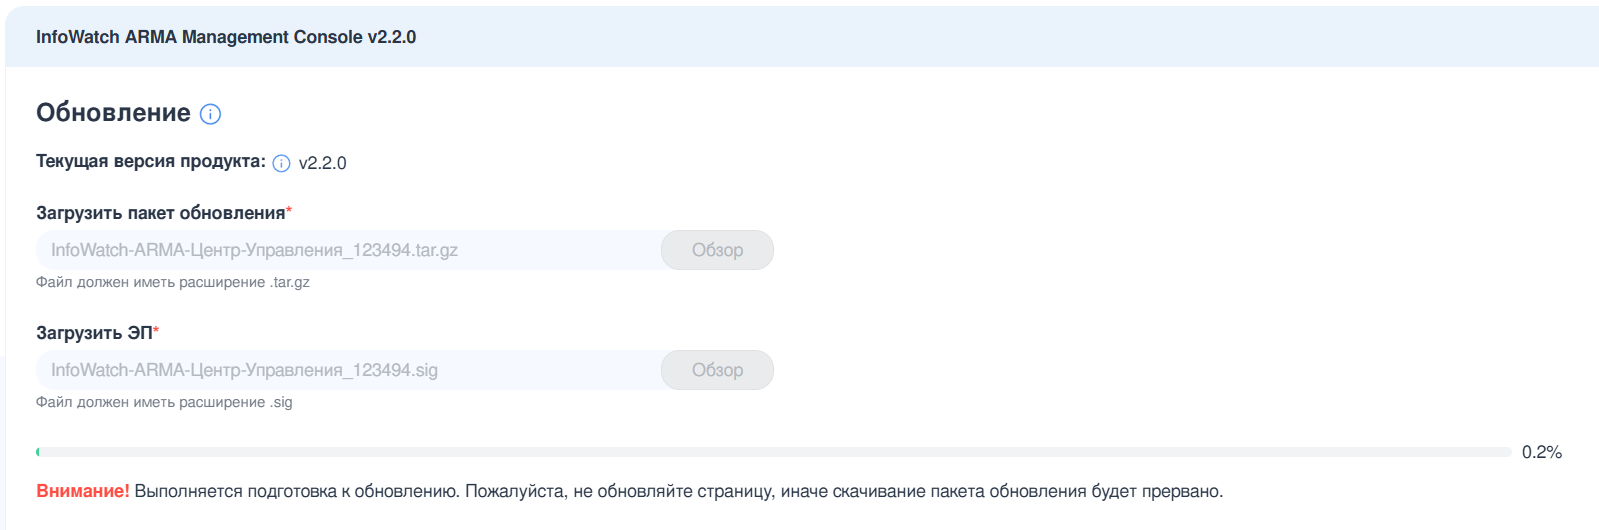Click the Загрузить пакет обновления label
Screen dimensions: 1599x530
pyautogui.click(x=160, y=213)
